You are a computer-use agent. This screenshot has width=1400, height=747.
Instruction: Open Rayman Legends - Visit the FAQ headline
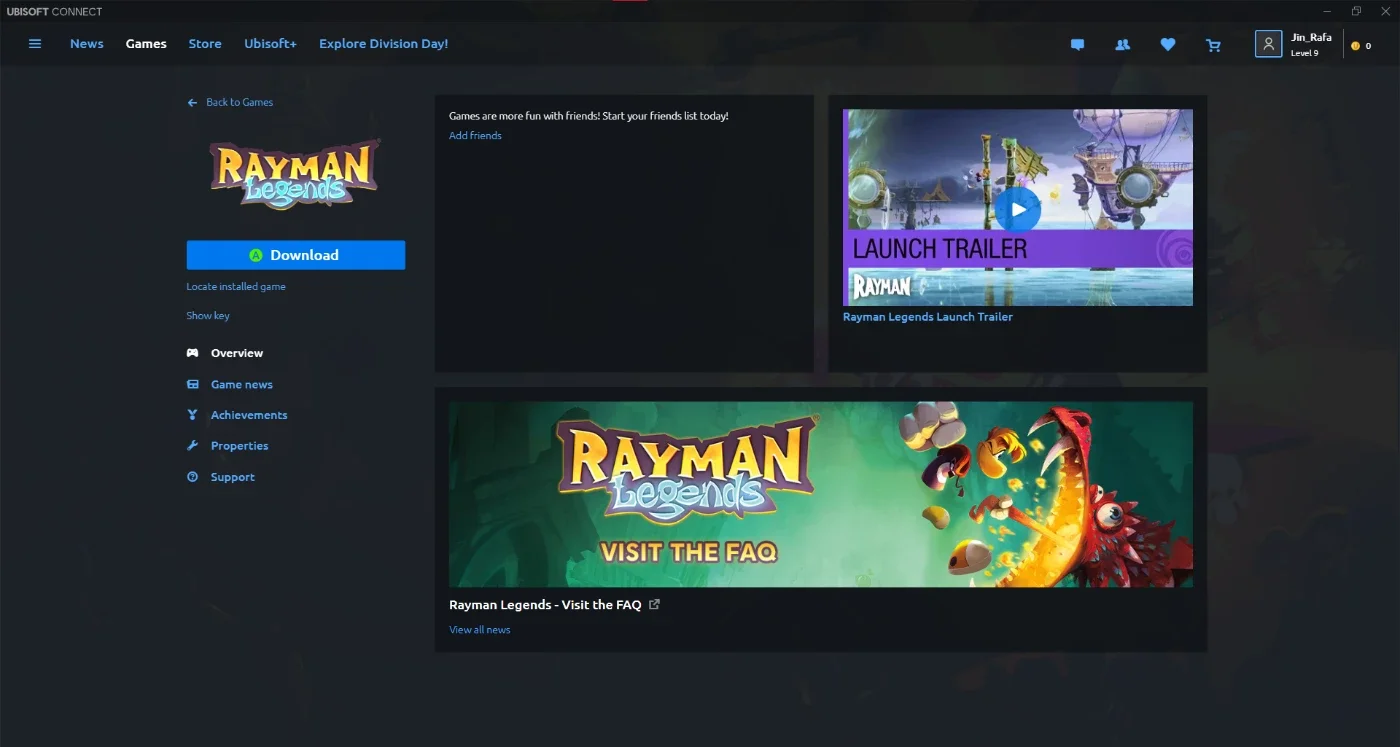545,605
